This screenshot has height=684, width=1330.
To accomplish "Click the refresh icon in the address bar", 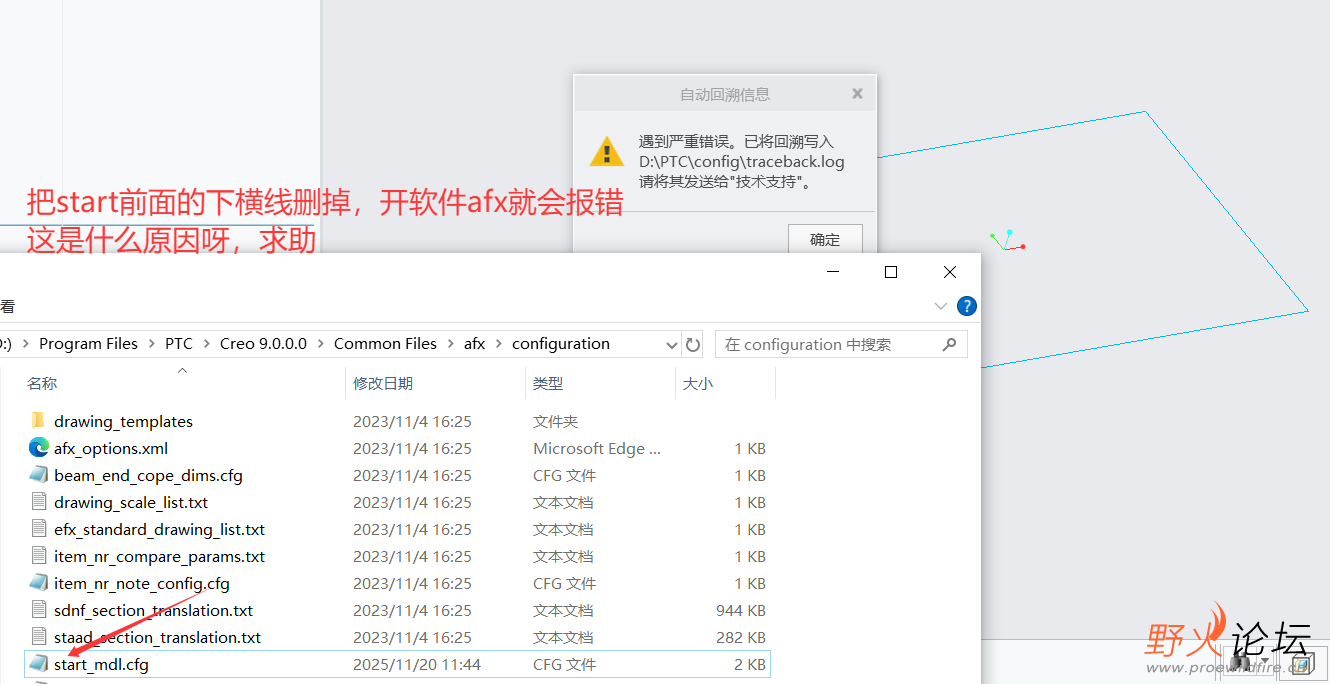I will [x=693, y=343].
